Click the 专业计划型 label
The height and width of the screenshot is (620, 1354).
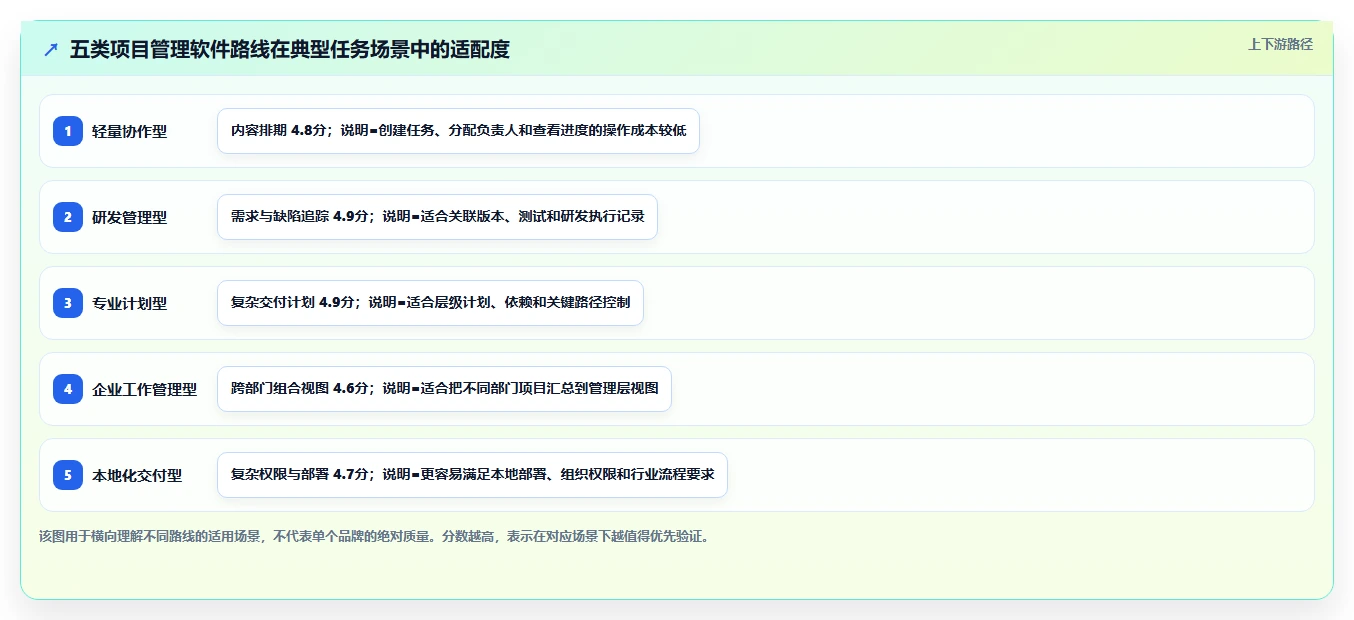pyautogui.click(x=130, y=303)
